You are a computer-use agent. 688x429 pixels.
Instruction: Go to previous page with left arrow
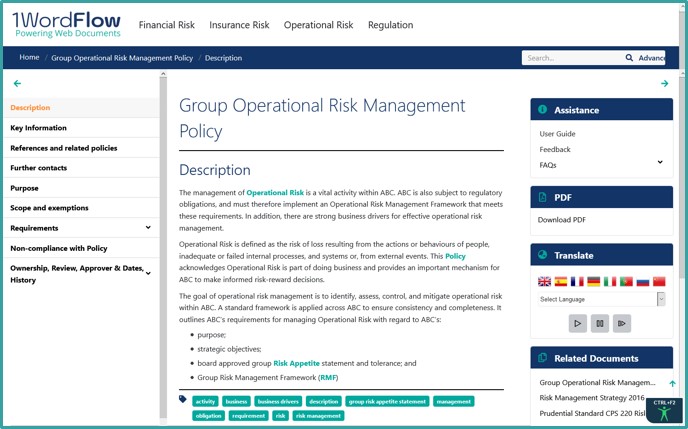[17, 83]
